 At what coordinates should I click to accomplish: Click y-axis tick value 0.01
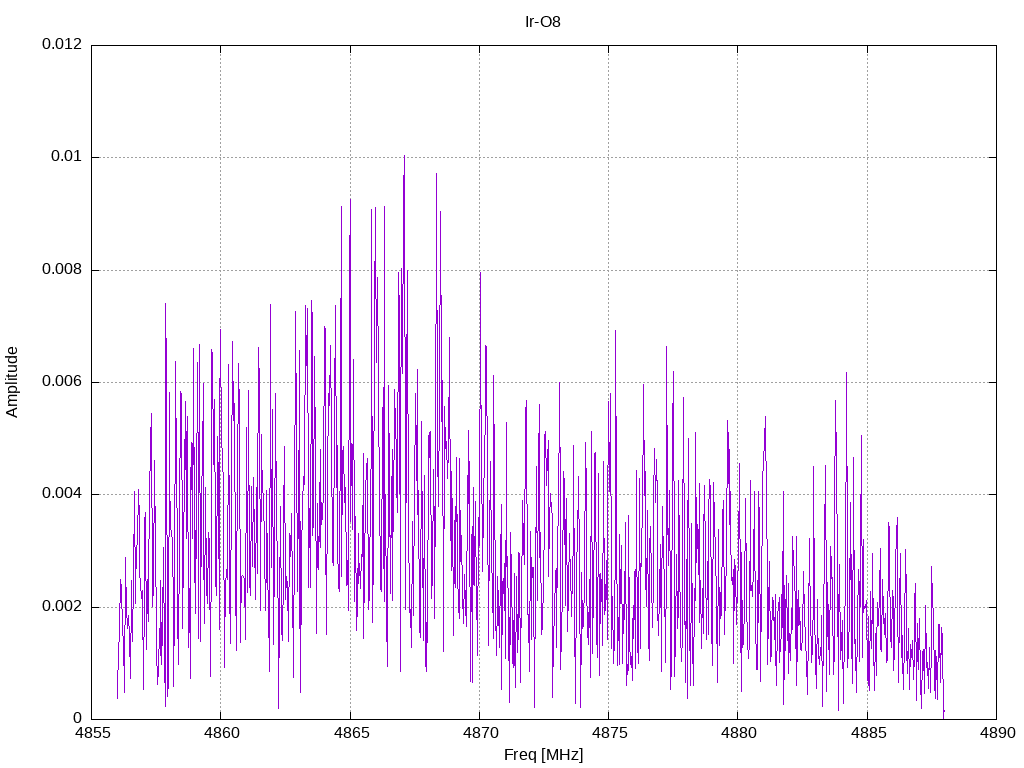pos(67,157)
